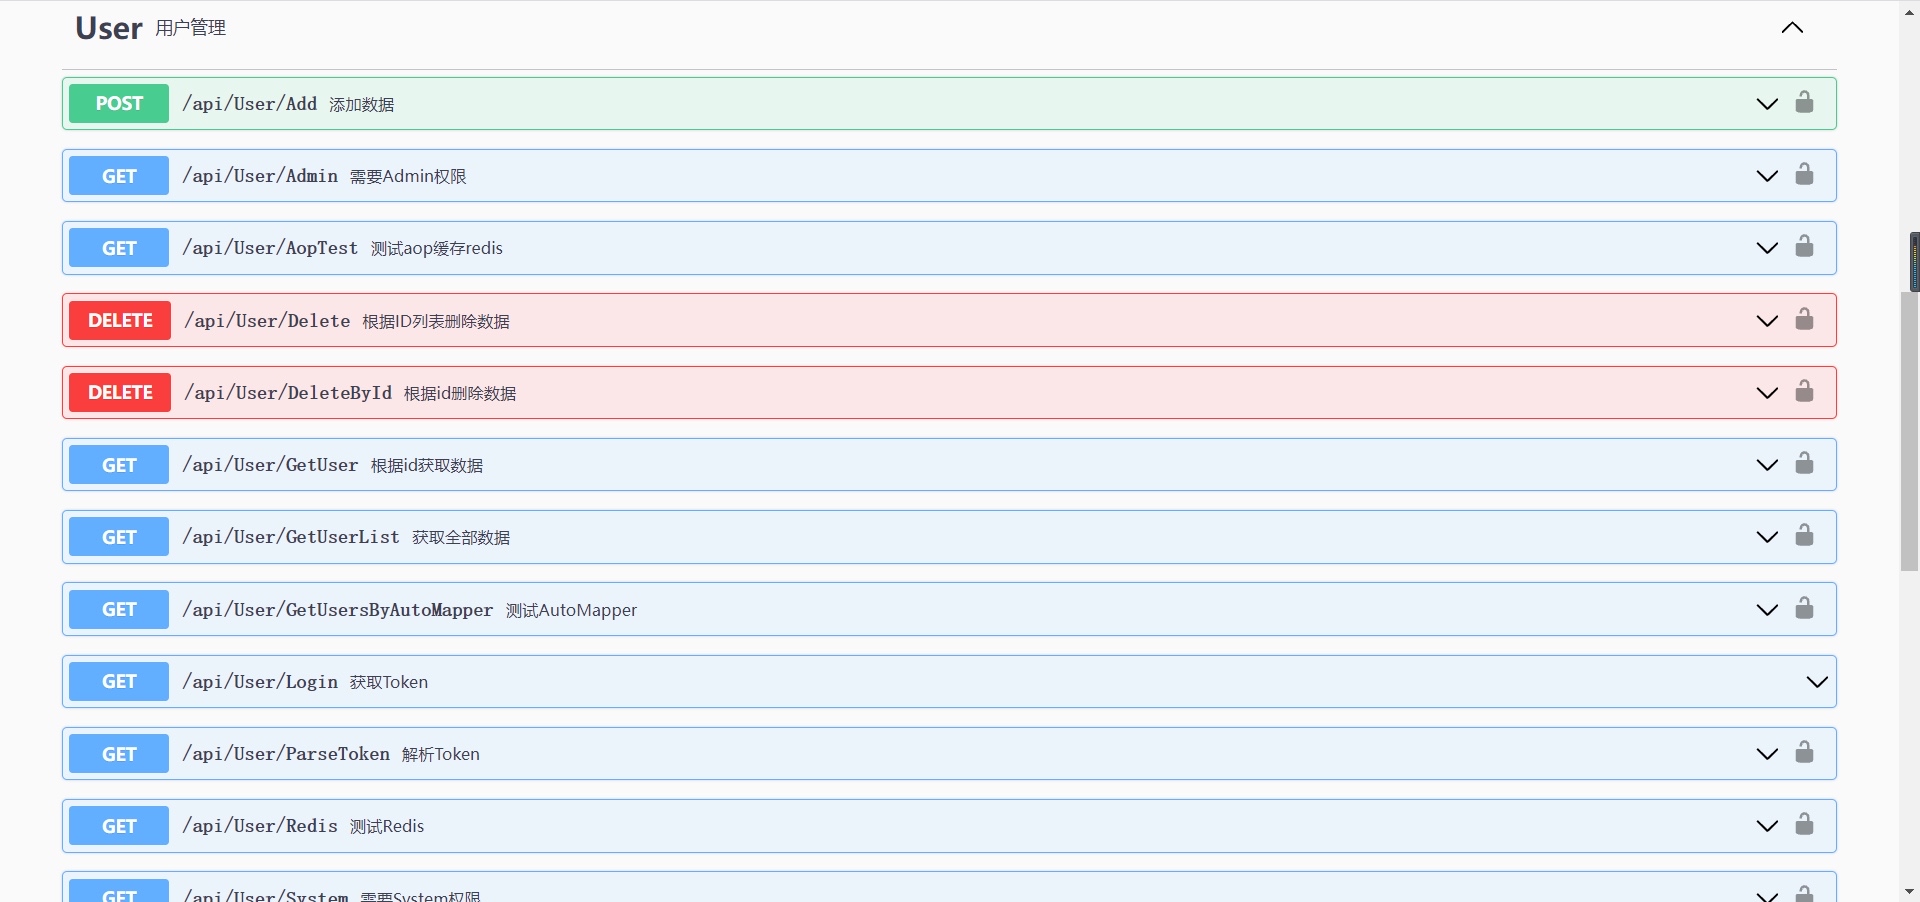Click the description '添加数据'
Viewport: 1920px width, 902px height.
(362, 104)
